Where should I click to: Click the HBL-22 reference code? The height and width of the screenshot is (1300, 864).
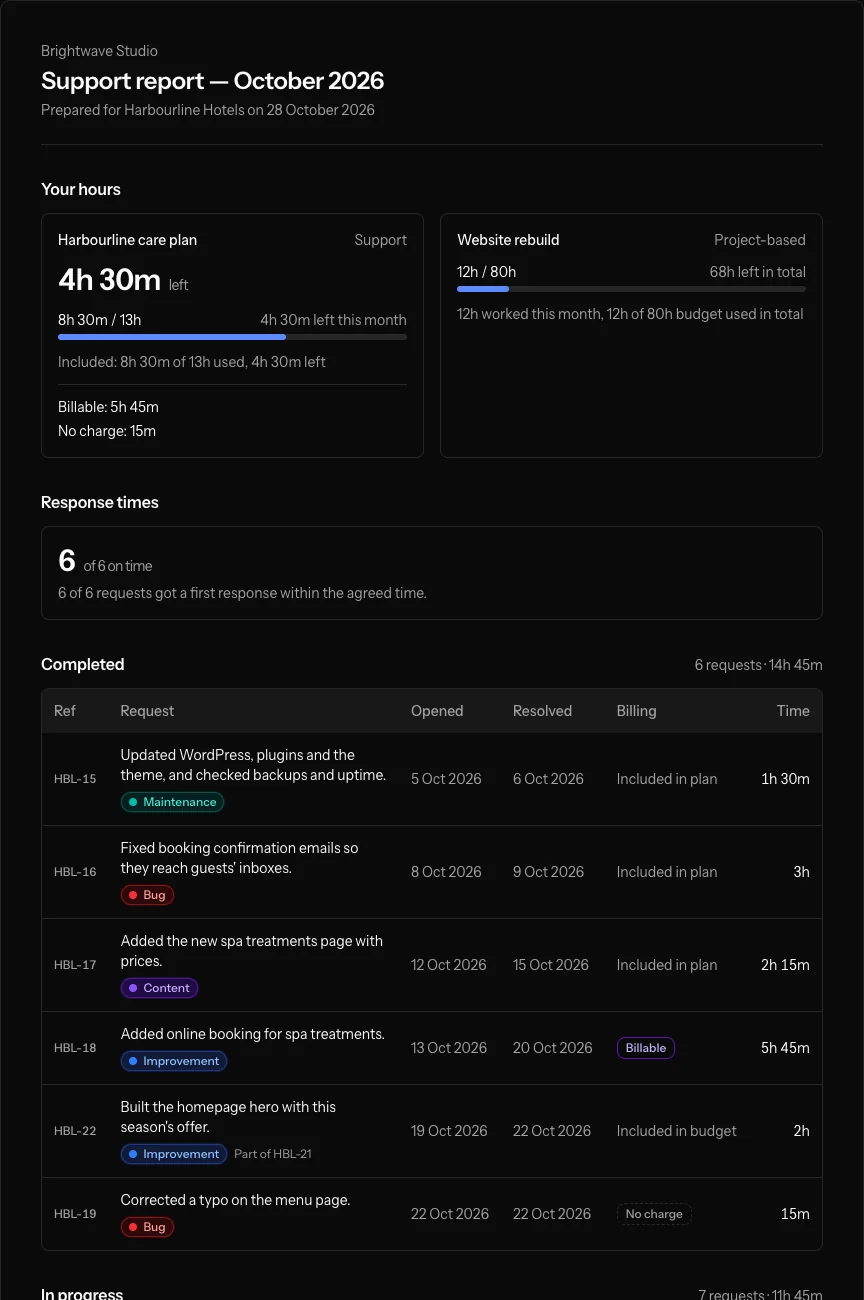[x=75, y=1131]
